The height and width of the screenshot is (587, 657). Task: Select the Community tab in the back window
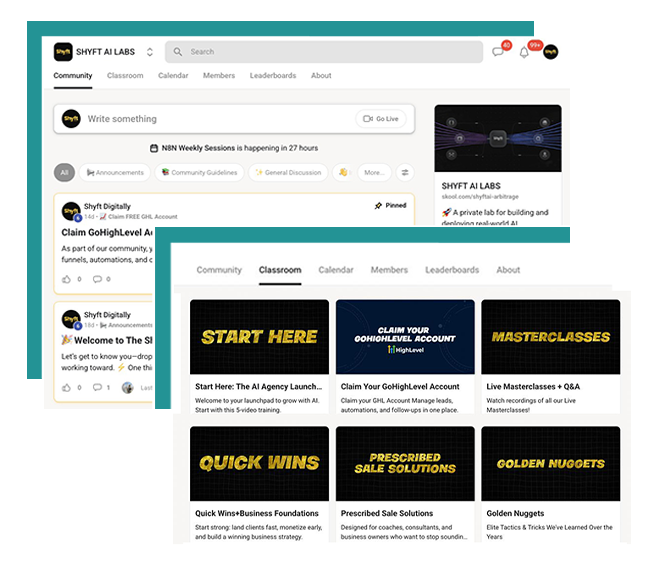72,75
